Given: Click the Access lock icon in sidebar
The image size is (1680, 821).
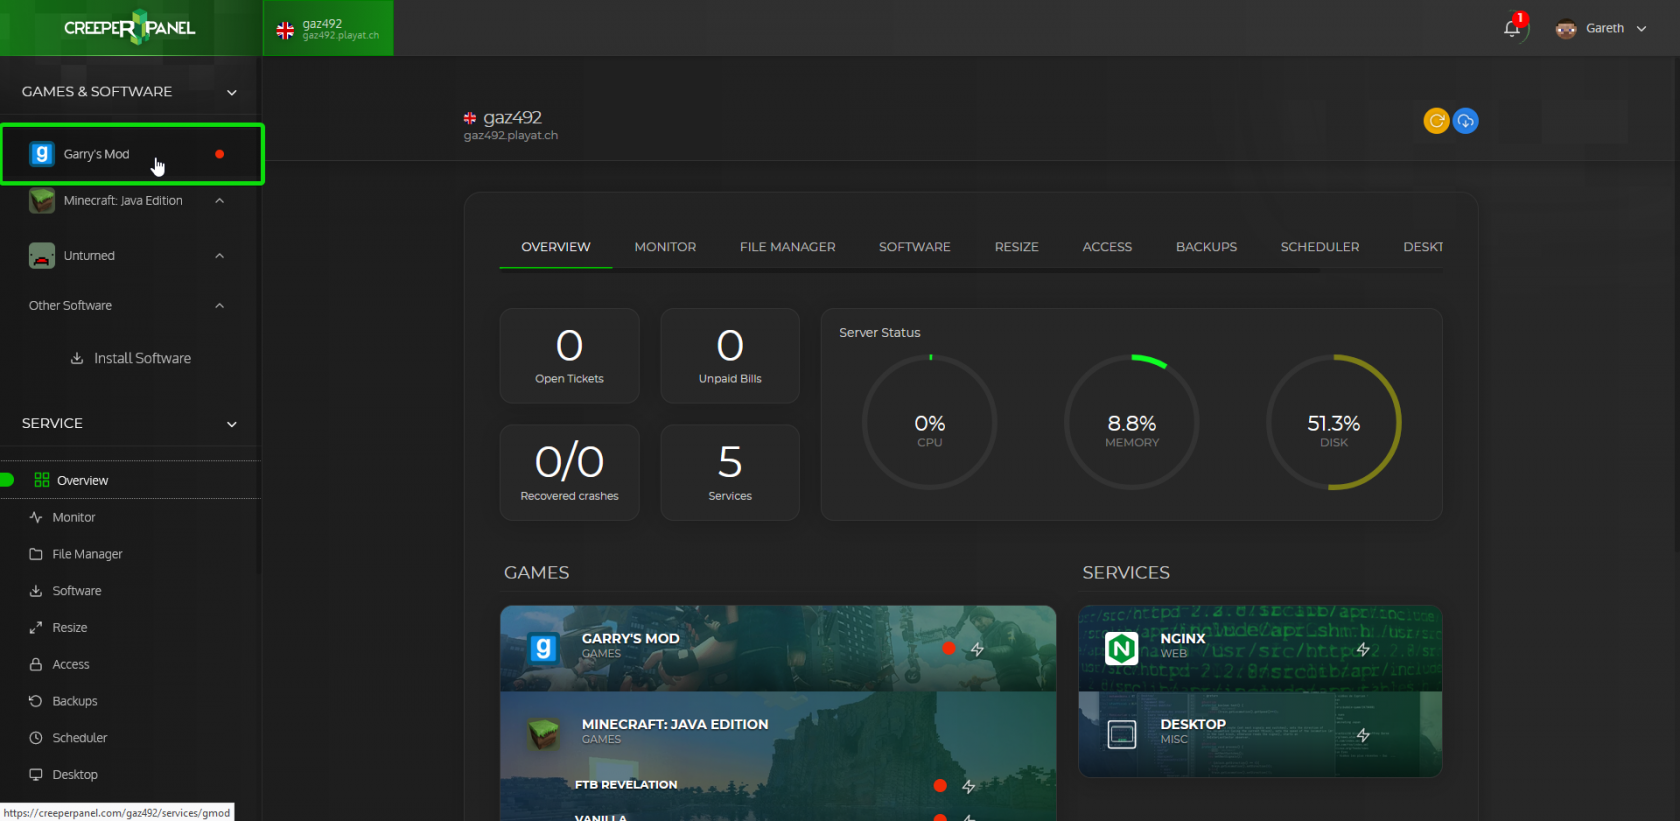Looking at the screenshot, I should [36, 664].
